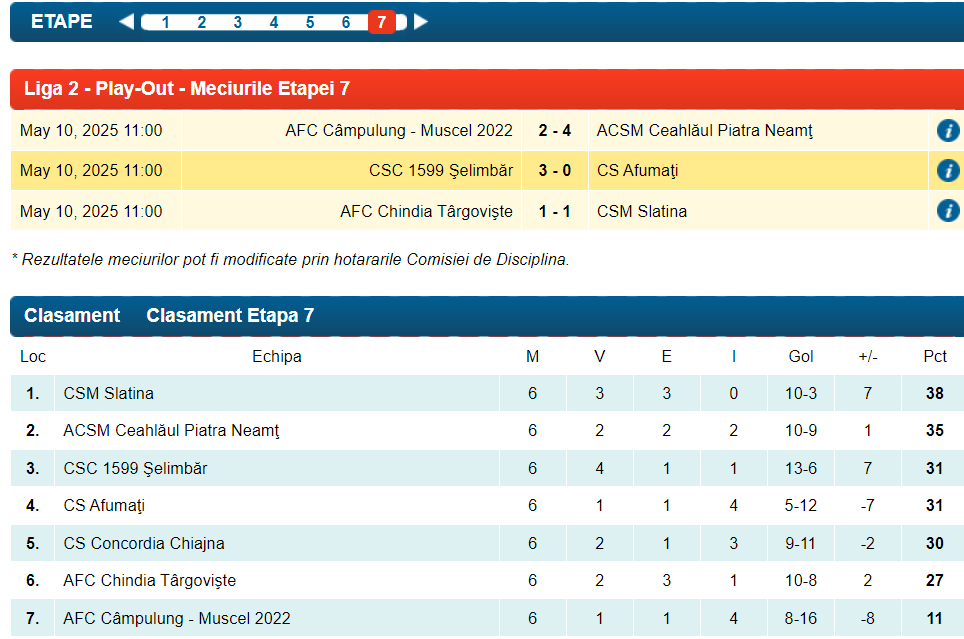Click Clasament Etapa 7 tab

[230, 316]
